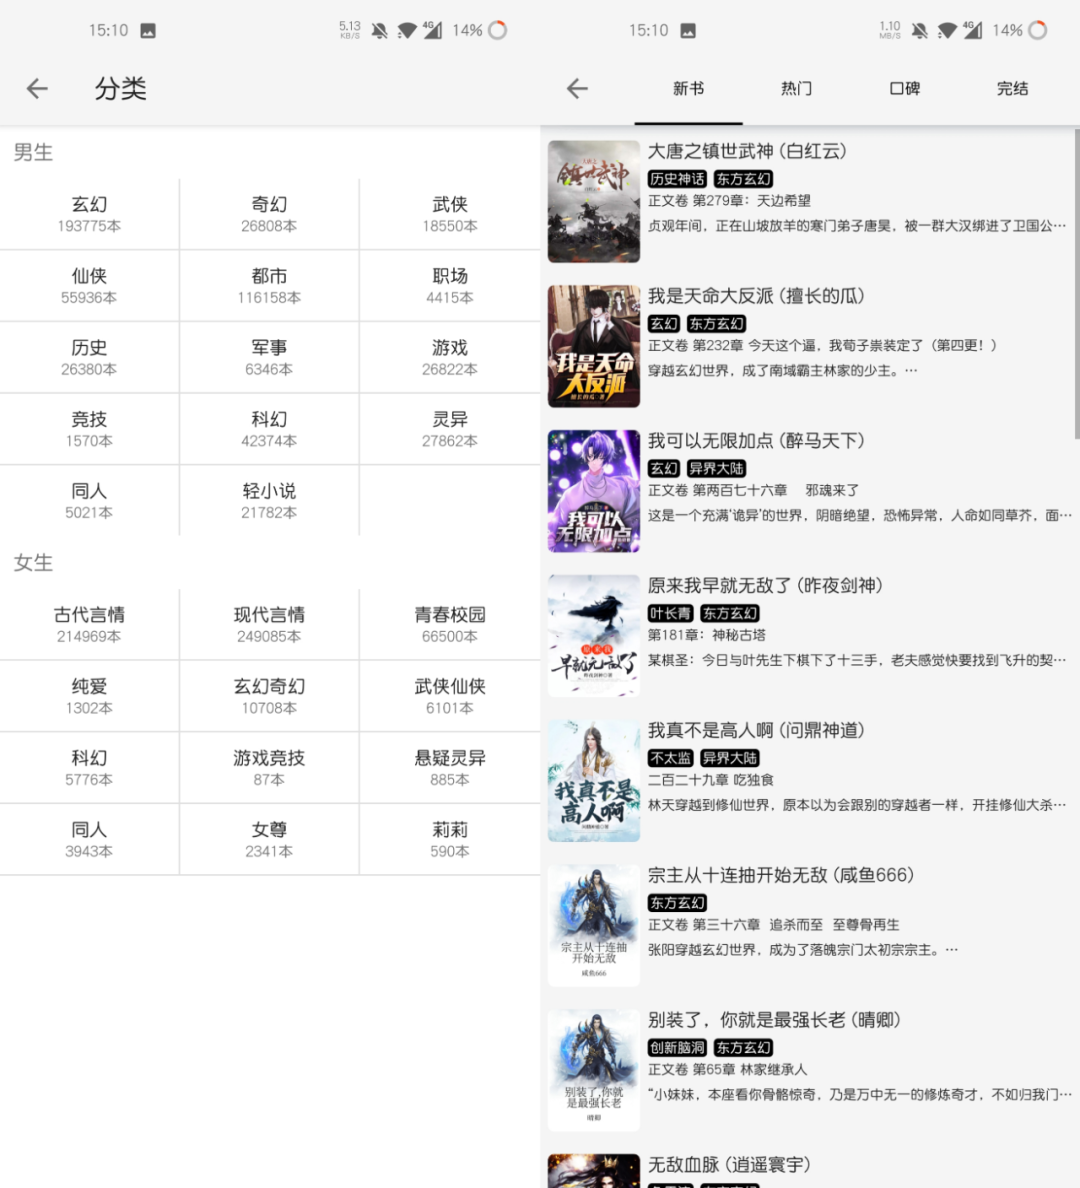The height and width of the screenshot is (1188, 1080).
Task: Open the 都市 category
Action: (x=269, y=286)
